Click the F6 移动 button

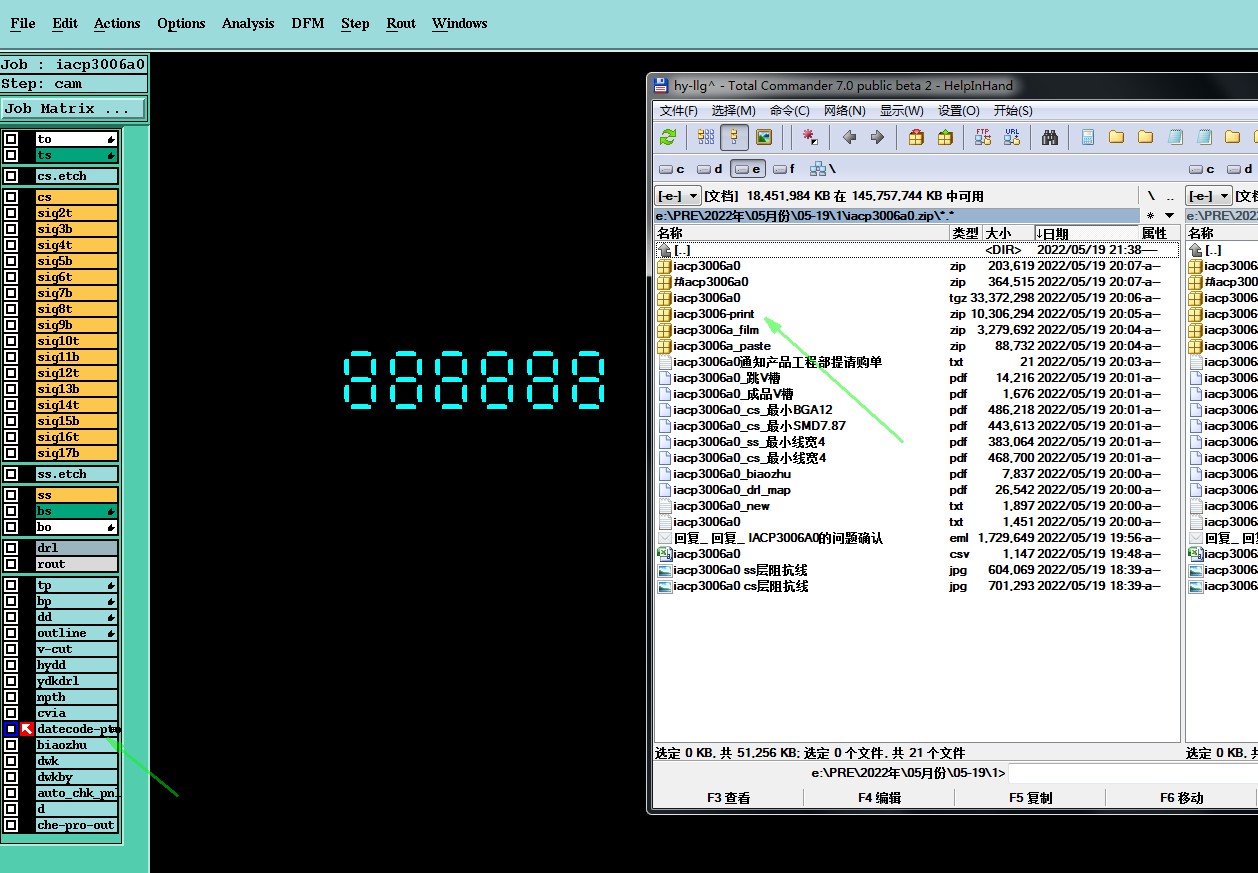1181,797
